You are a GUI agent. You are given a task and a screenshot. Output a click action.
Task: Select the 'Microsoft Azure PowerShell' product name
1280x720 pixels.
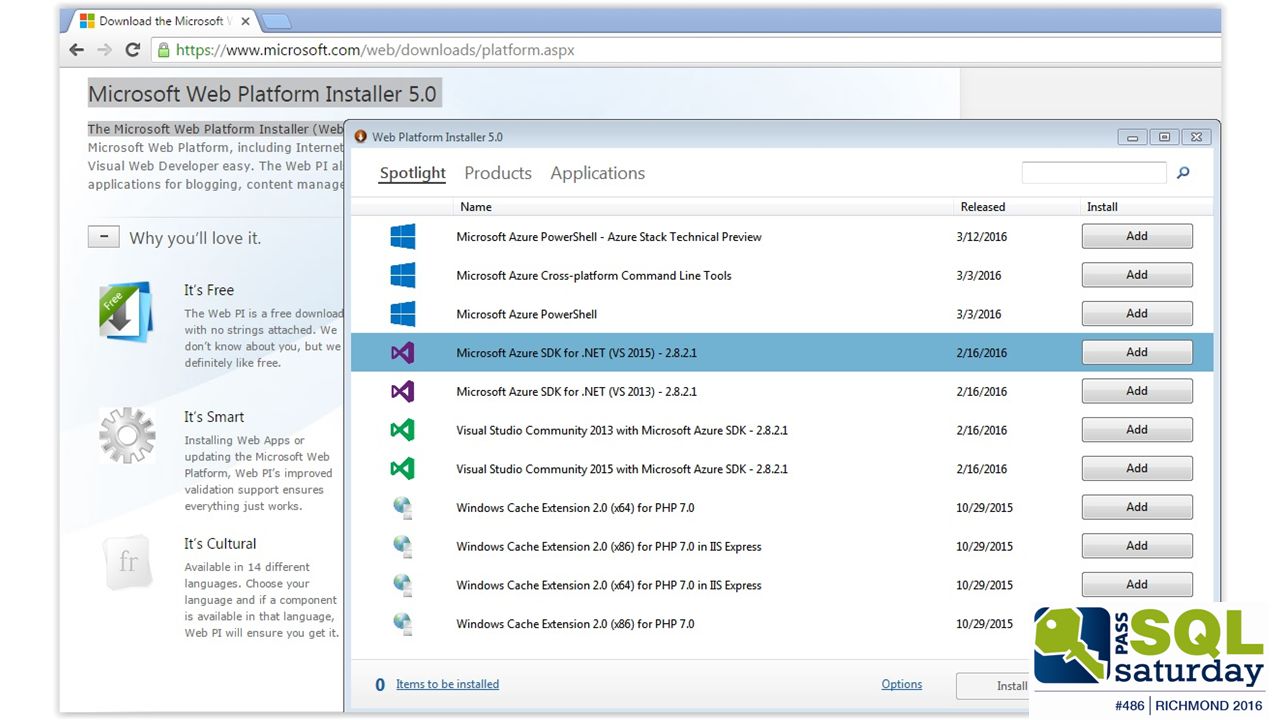click(x=526, y=314)
